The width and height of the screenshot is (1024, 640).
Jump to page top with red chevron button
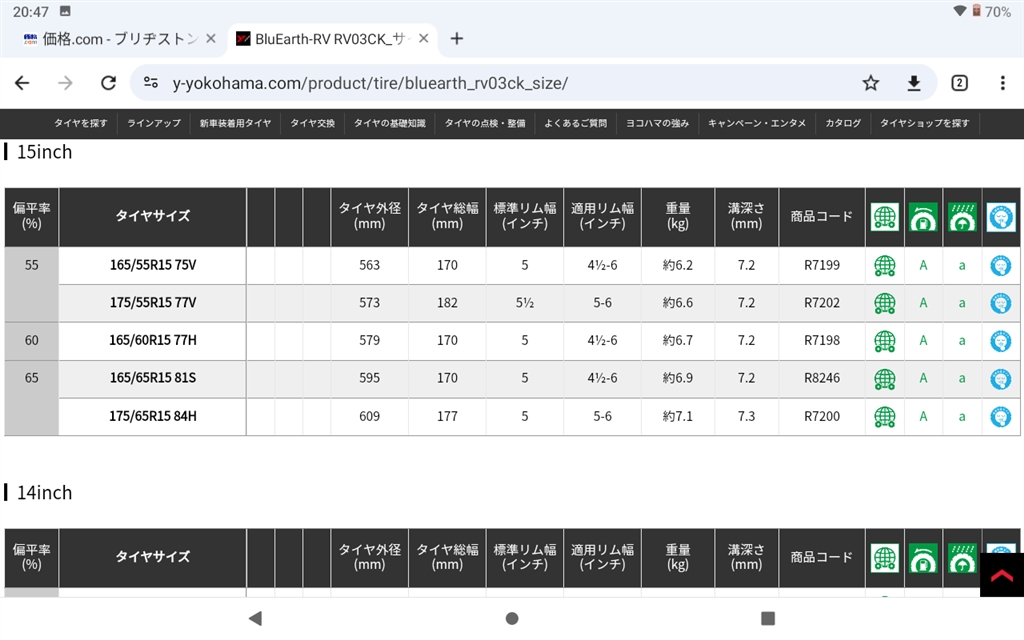(1002, 575)
